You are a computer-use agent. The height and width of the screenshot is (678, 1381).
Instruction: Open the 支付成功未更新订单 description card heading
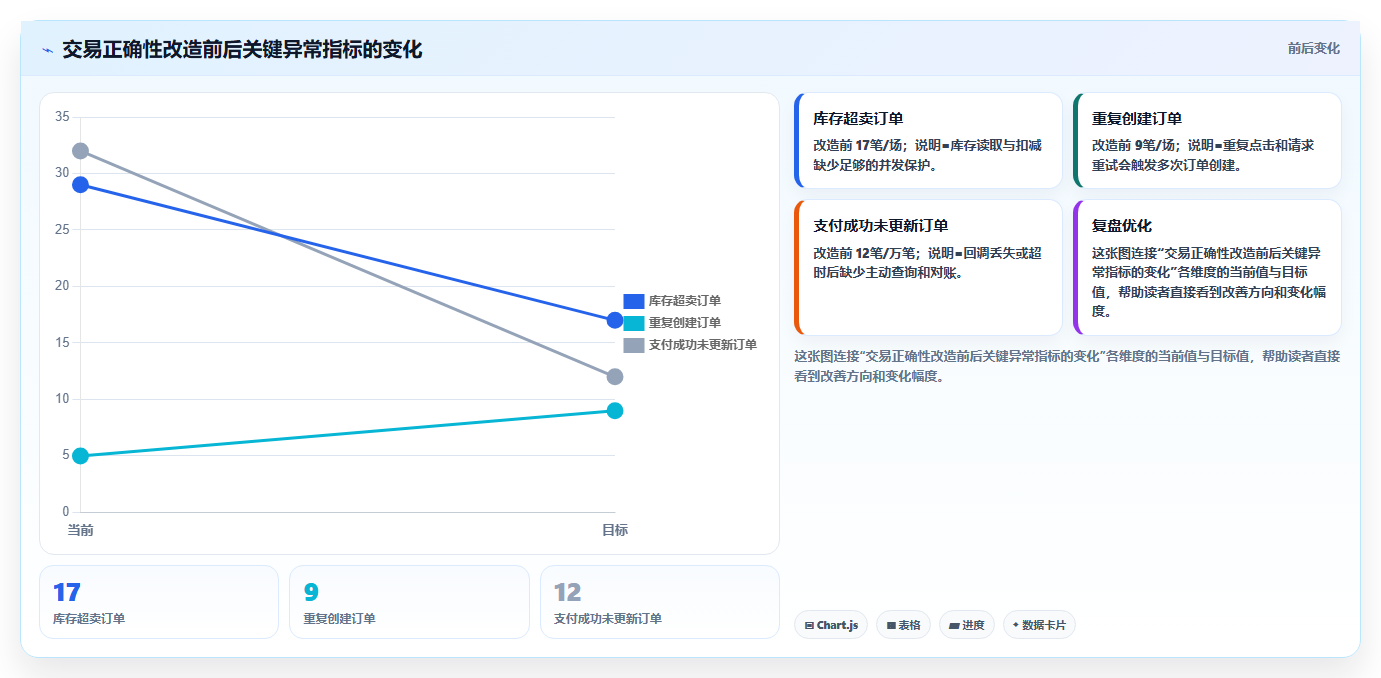[881, 226]
